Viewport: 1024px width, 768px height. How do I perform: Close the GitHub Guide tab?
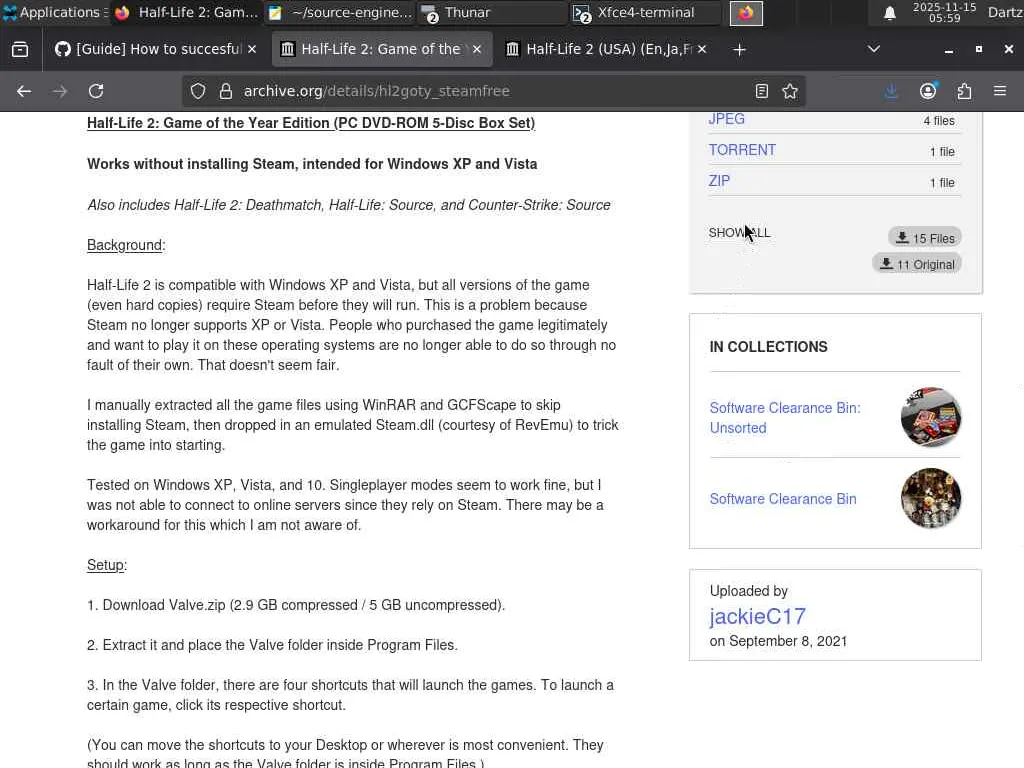point(252,50)
